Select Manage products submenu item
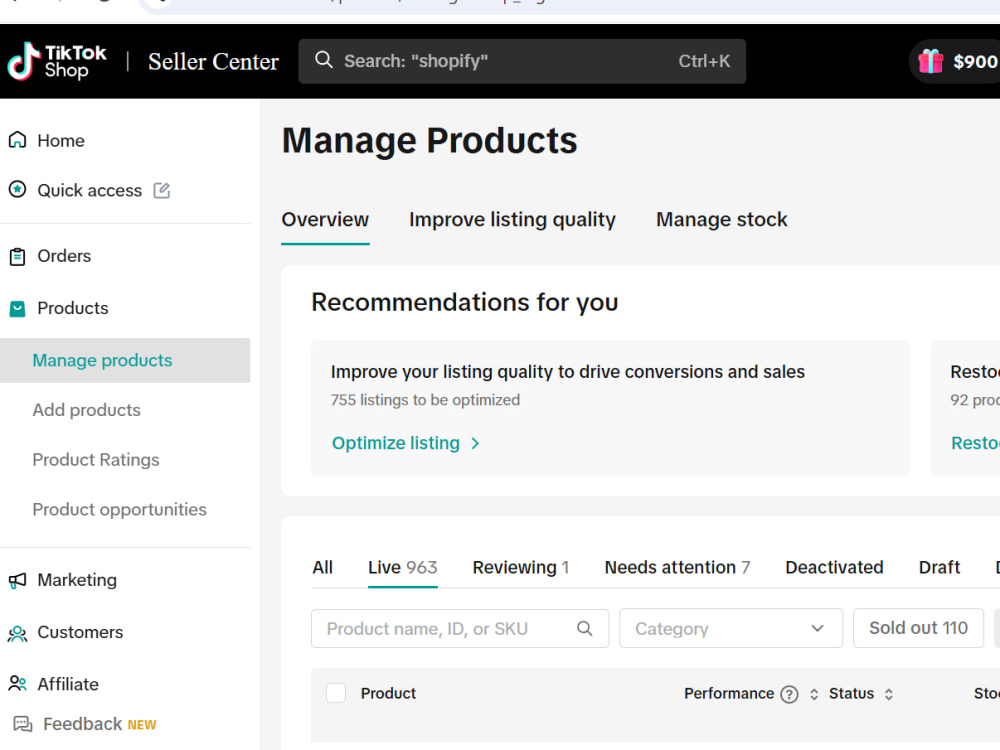 pos(125,360)
